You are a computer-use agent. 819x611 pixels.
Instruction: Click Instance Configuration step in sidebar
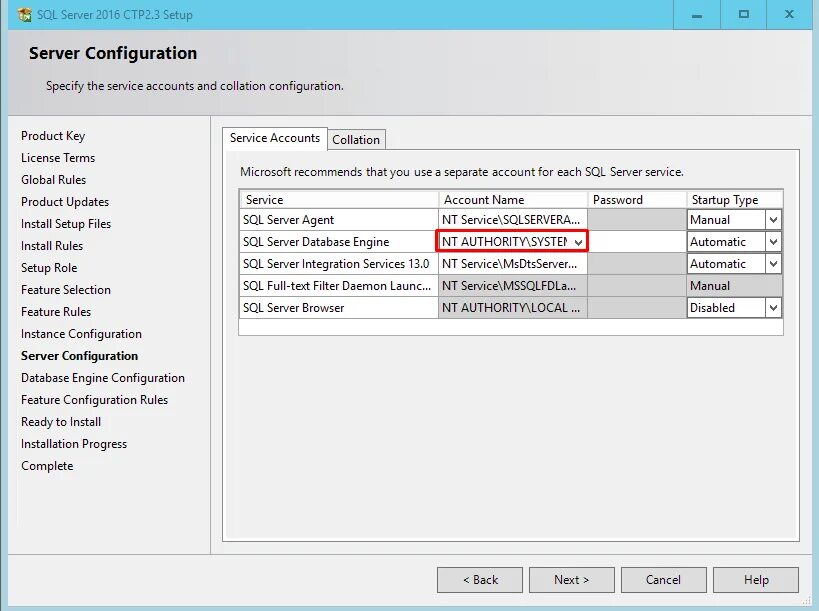click(x=81, y=334)
